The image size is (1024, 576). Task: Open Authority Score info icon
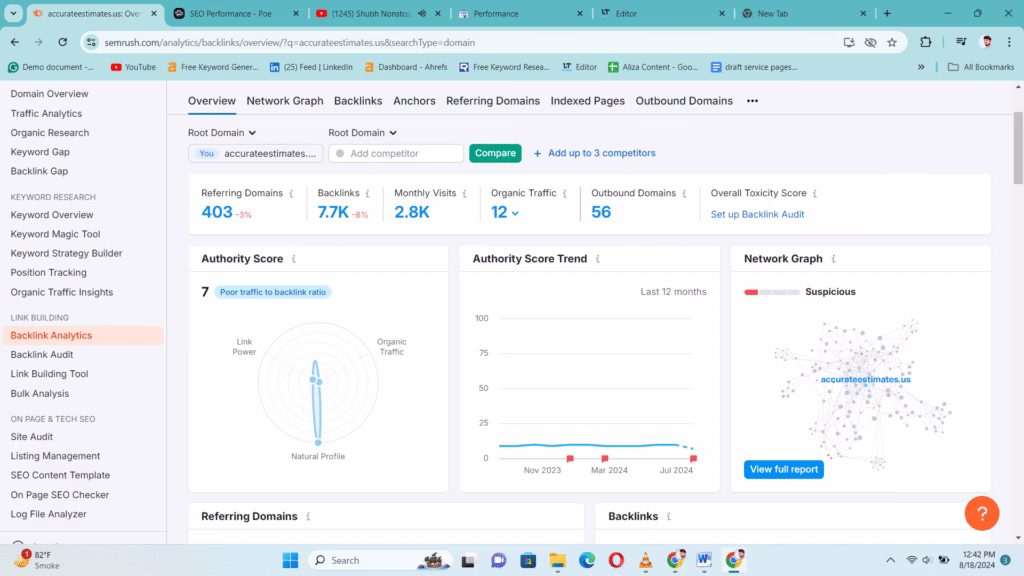[294, 259]
